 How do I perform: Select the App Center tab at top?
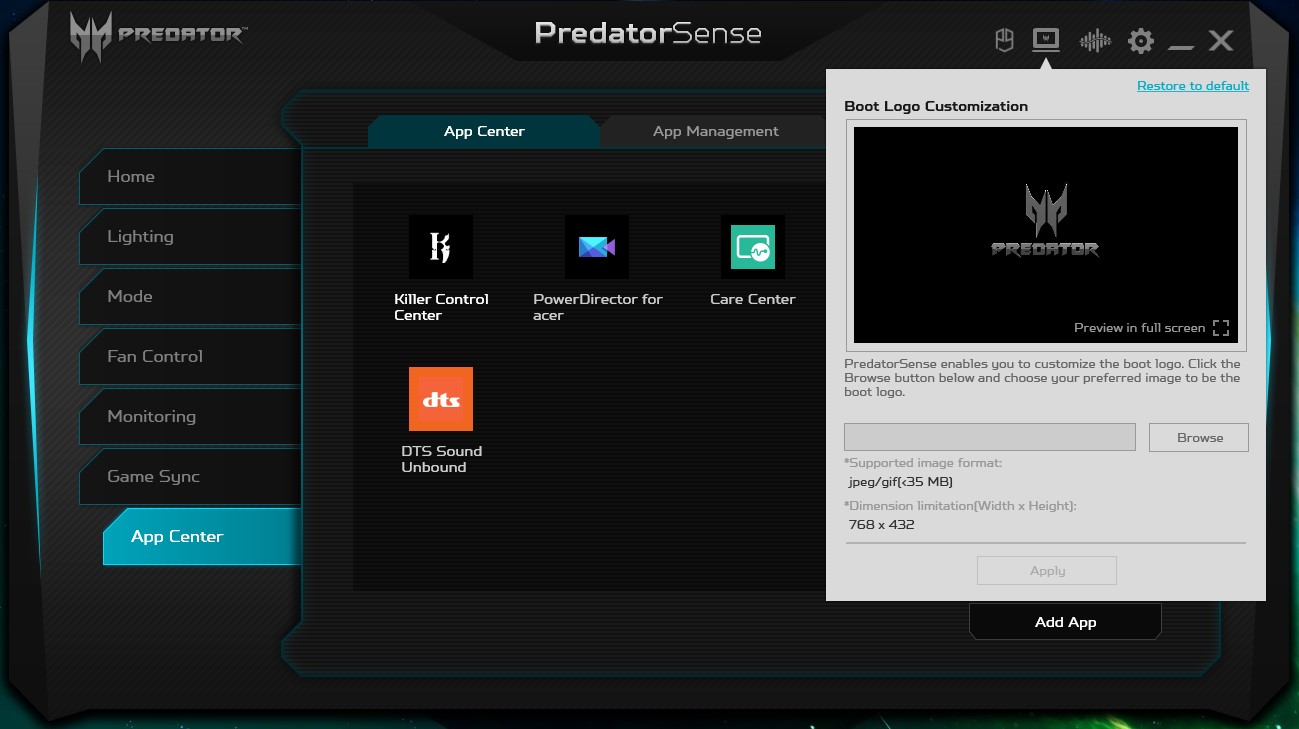(x=484, y=131)
